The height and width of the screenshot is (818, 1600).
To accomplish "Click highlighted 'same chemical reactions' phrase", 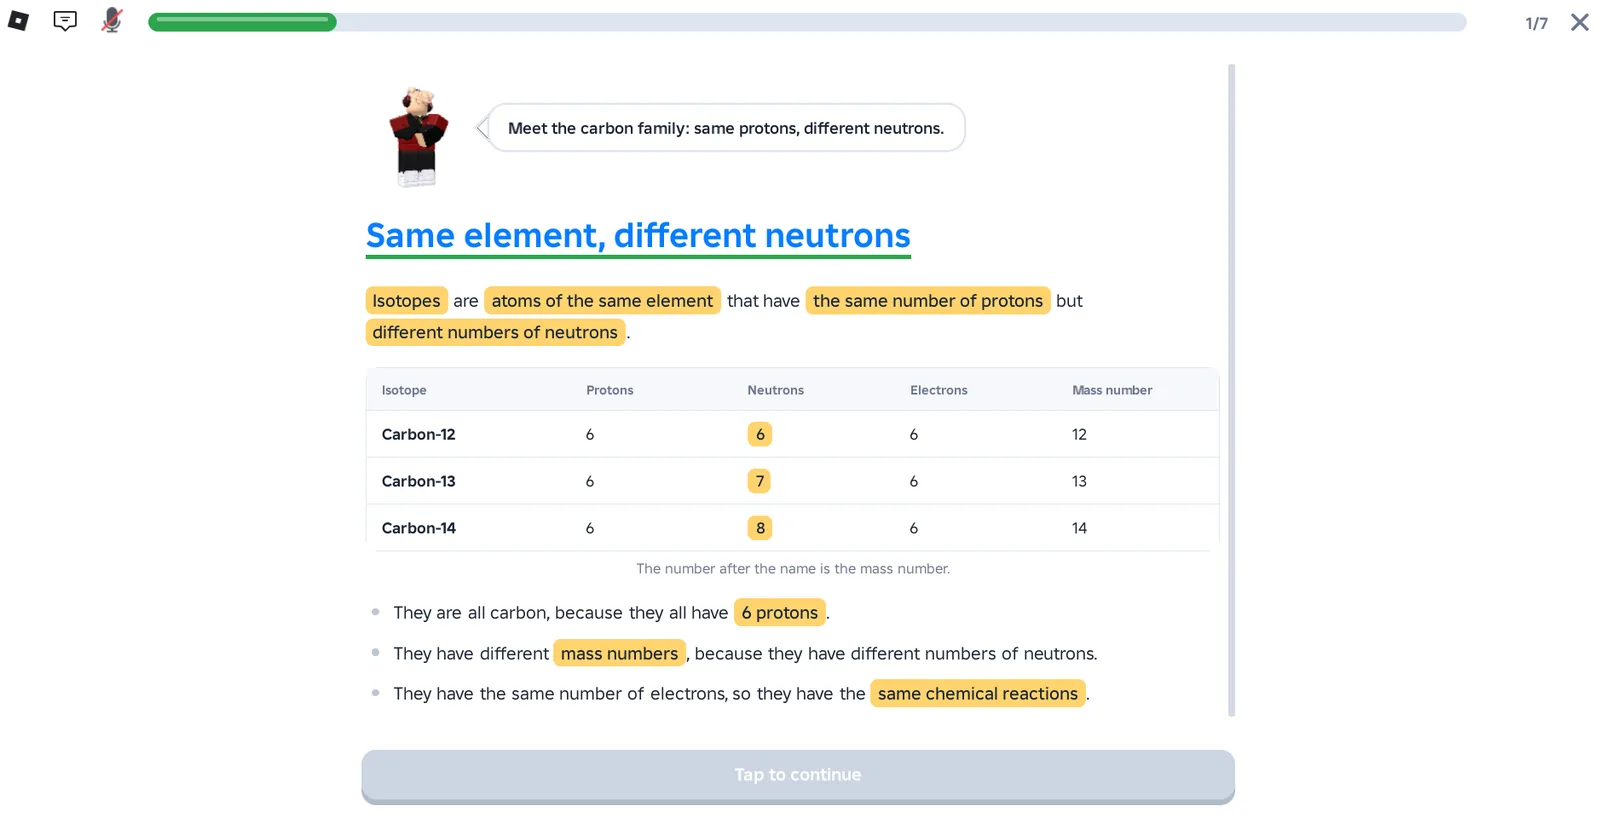I will (x=978, y=694).
